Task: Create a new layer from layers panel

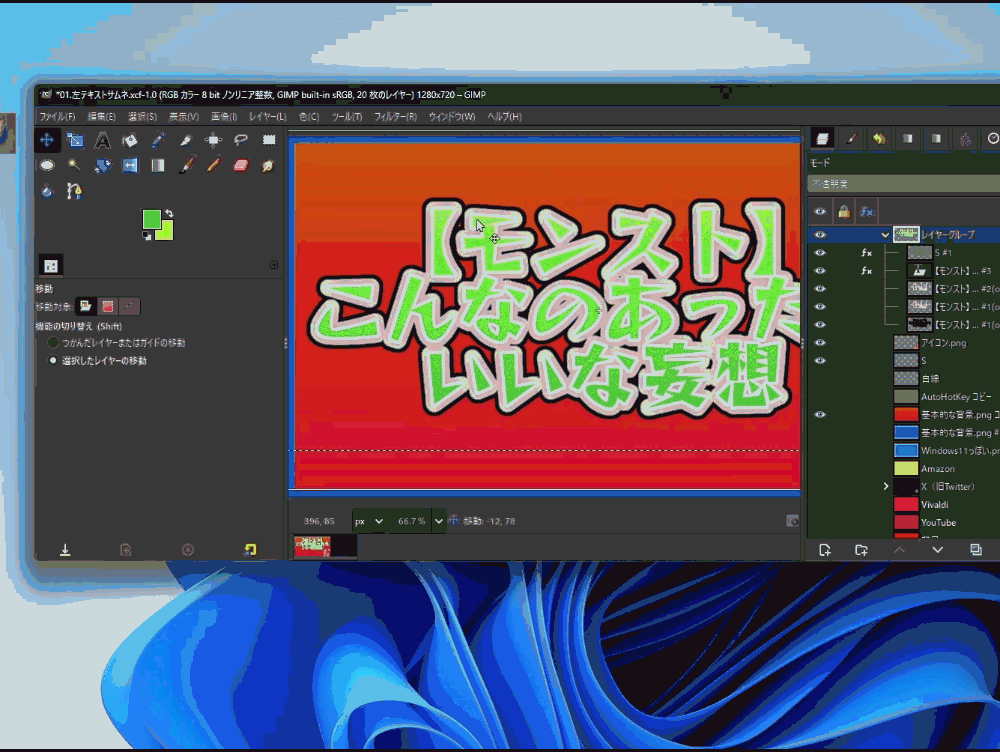Action: click(825, 550)
